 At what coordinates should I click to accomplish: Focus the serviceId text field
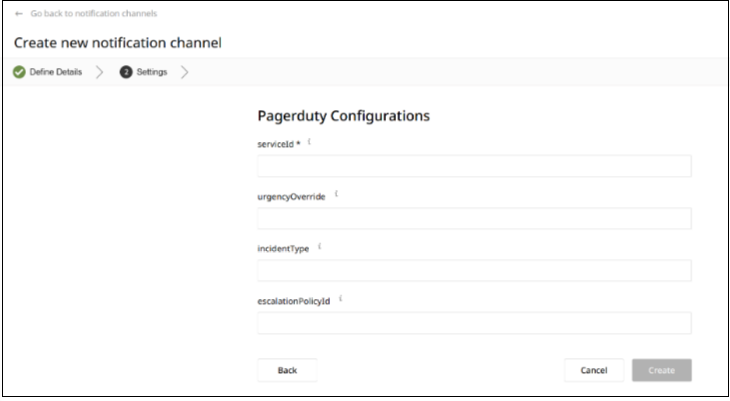tap(474, 166)
